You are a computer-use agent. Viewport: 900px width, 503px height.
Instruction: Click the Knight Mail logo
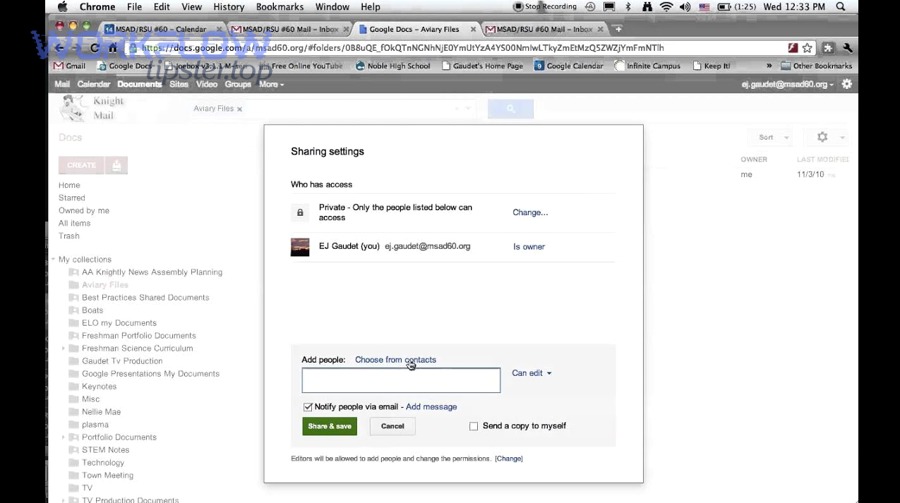pyautogui.click(x=92, y=108)
